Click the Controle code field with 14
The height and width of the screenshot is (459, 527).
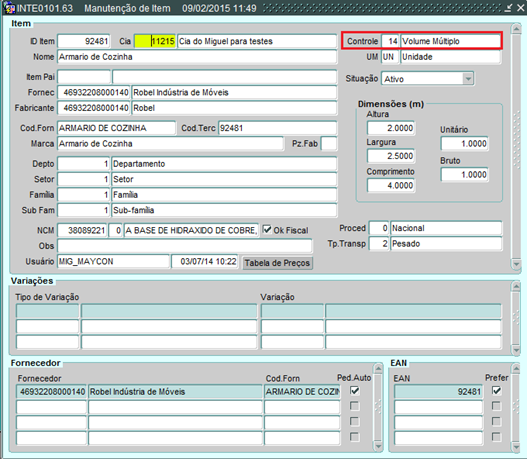tap(390, 41)
